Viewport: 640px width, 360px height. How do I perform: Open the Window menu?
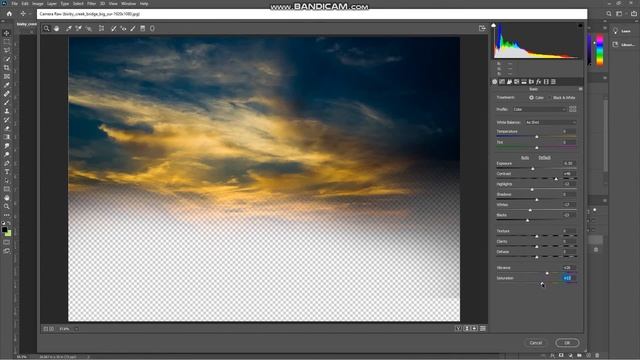coord(128,4)
